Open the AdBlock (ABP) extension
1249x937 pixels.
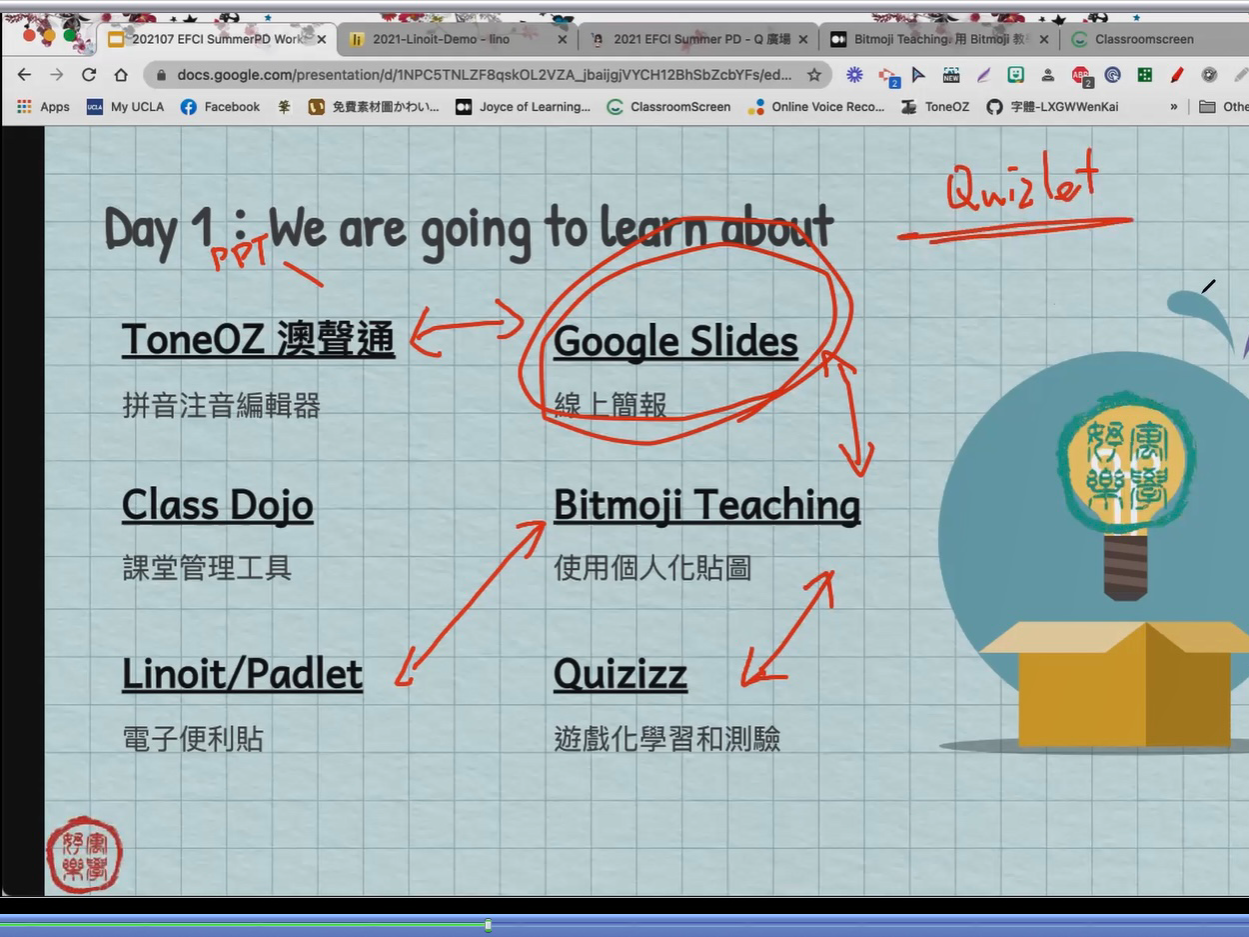(1080, 75)
